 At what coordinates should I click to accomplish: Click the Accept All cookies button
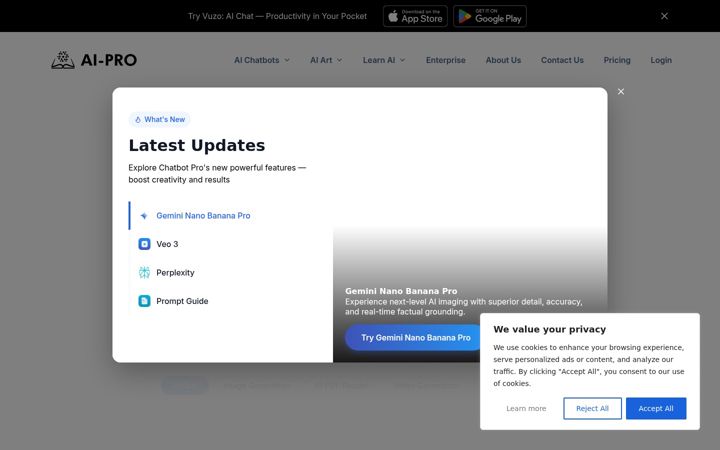[x=656, y=408]
